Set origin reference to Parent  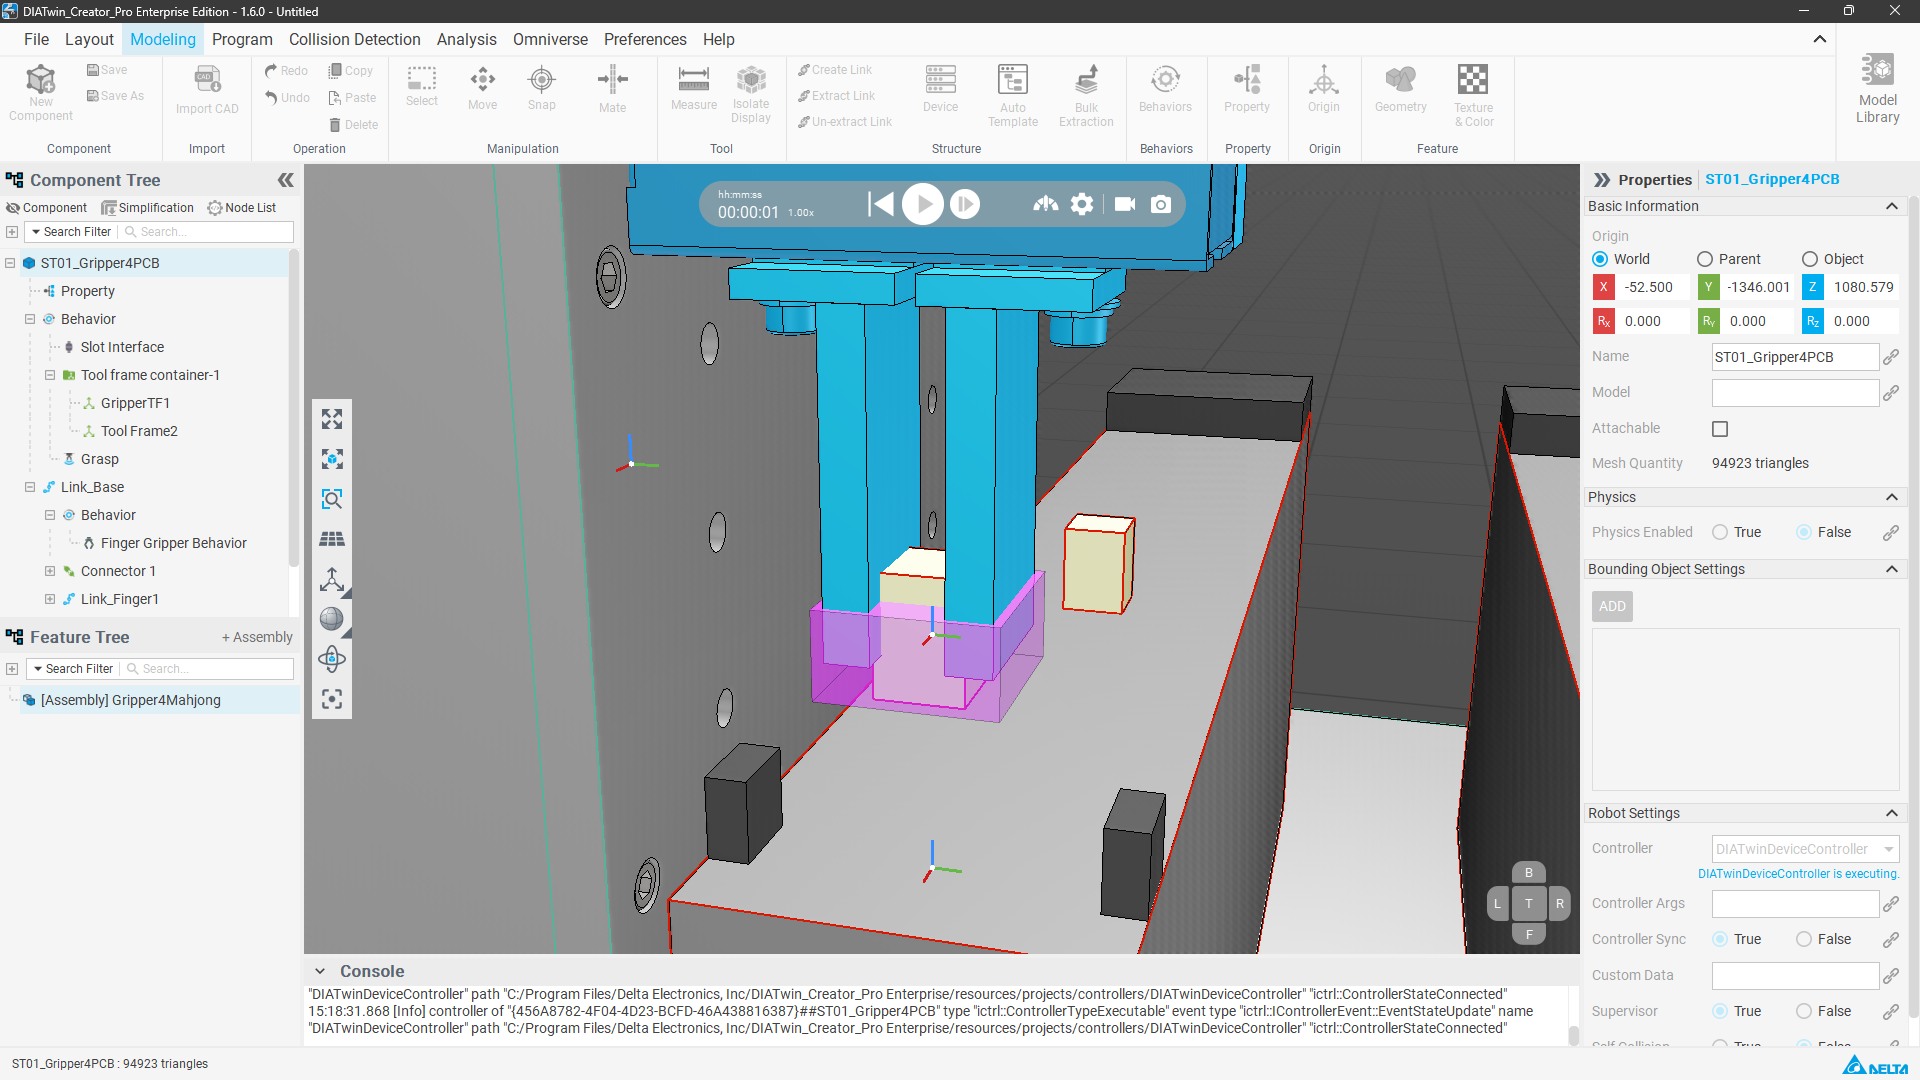(1705, 259)
